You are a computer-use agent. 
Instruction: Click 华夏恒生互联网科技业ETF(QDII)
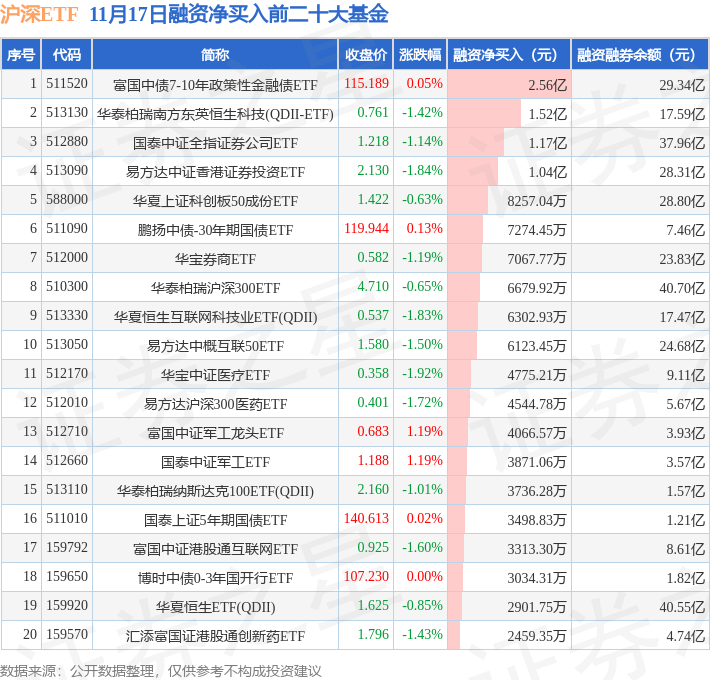[215, 317]
